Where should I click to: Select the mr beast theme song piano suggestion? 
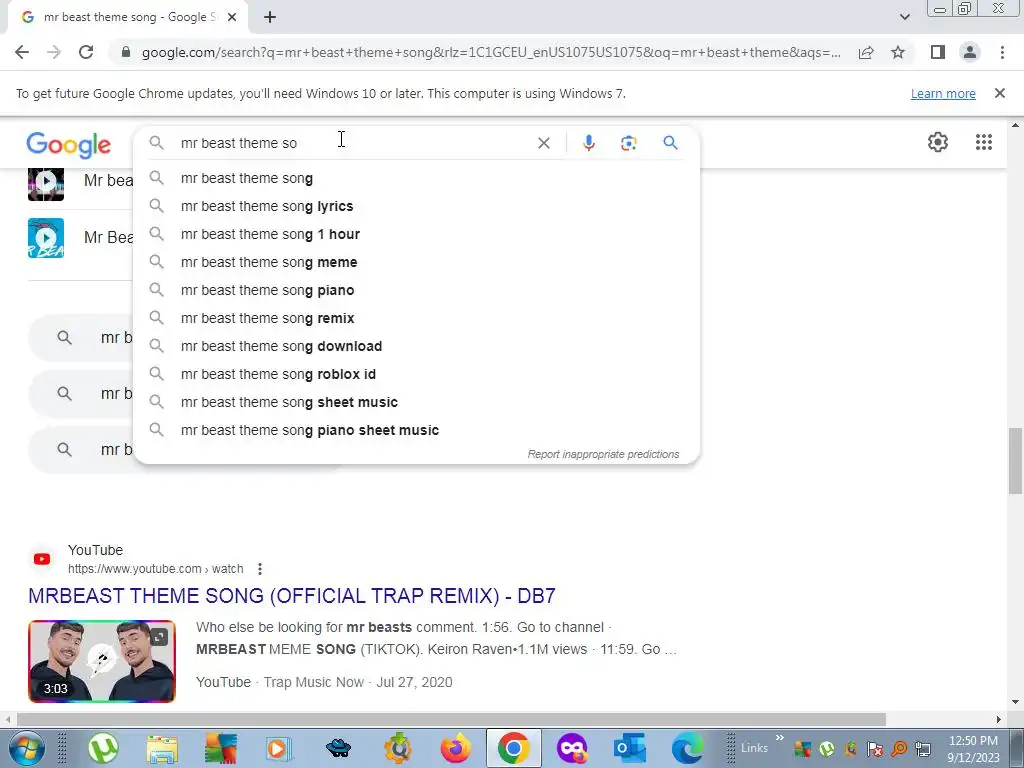pyautogui.click(x=416, y=291)
